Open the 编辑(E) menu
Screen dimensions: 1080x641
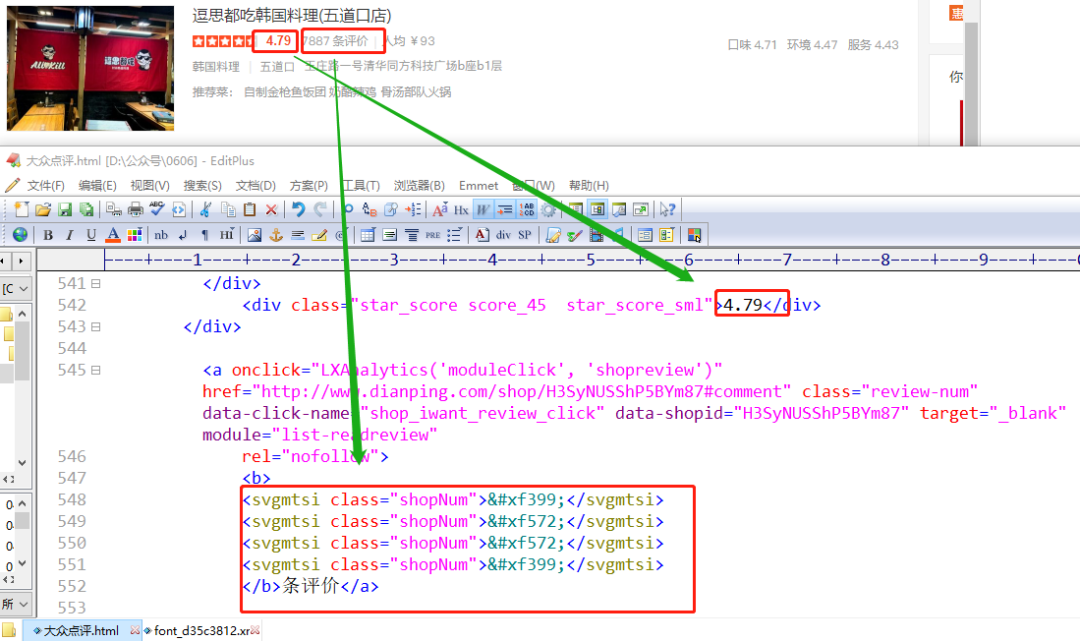(x=97, y=186)
